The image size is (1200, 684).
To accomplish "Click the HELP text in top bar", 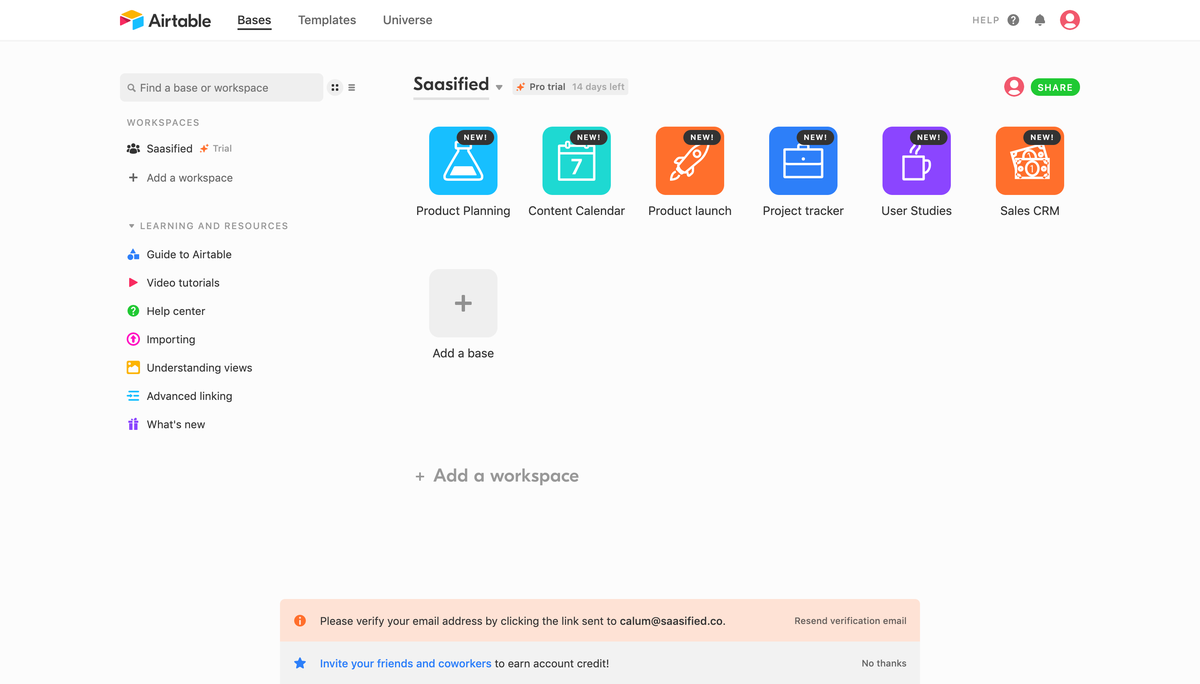I will 986,20.
